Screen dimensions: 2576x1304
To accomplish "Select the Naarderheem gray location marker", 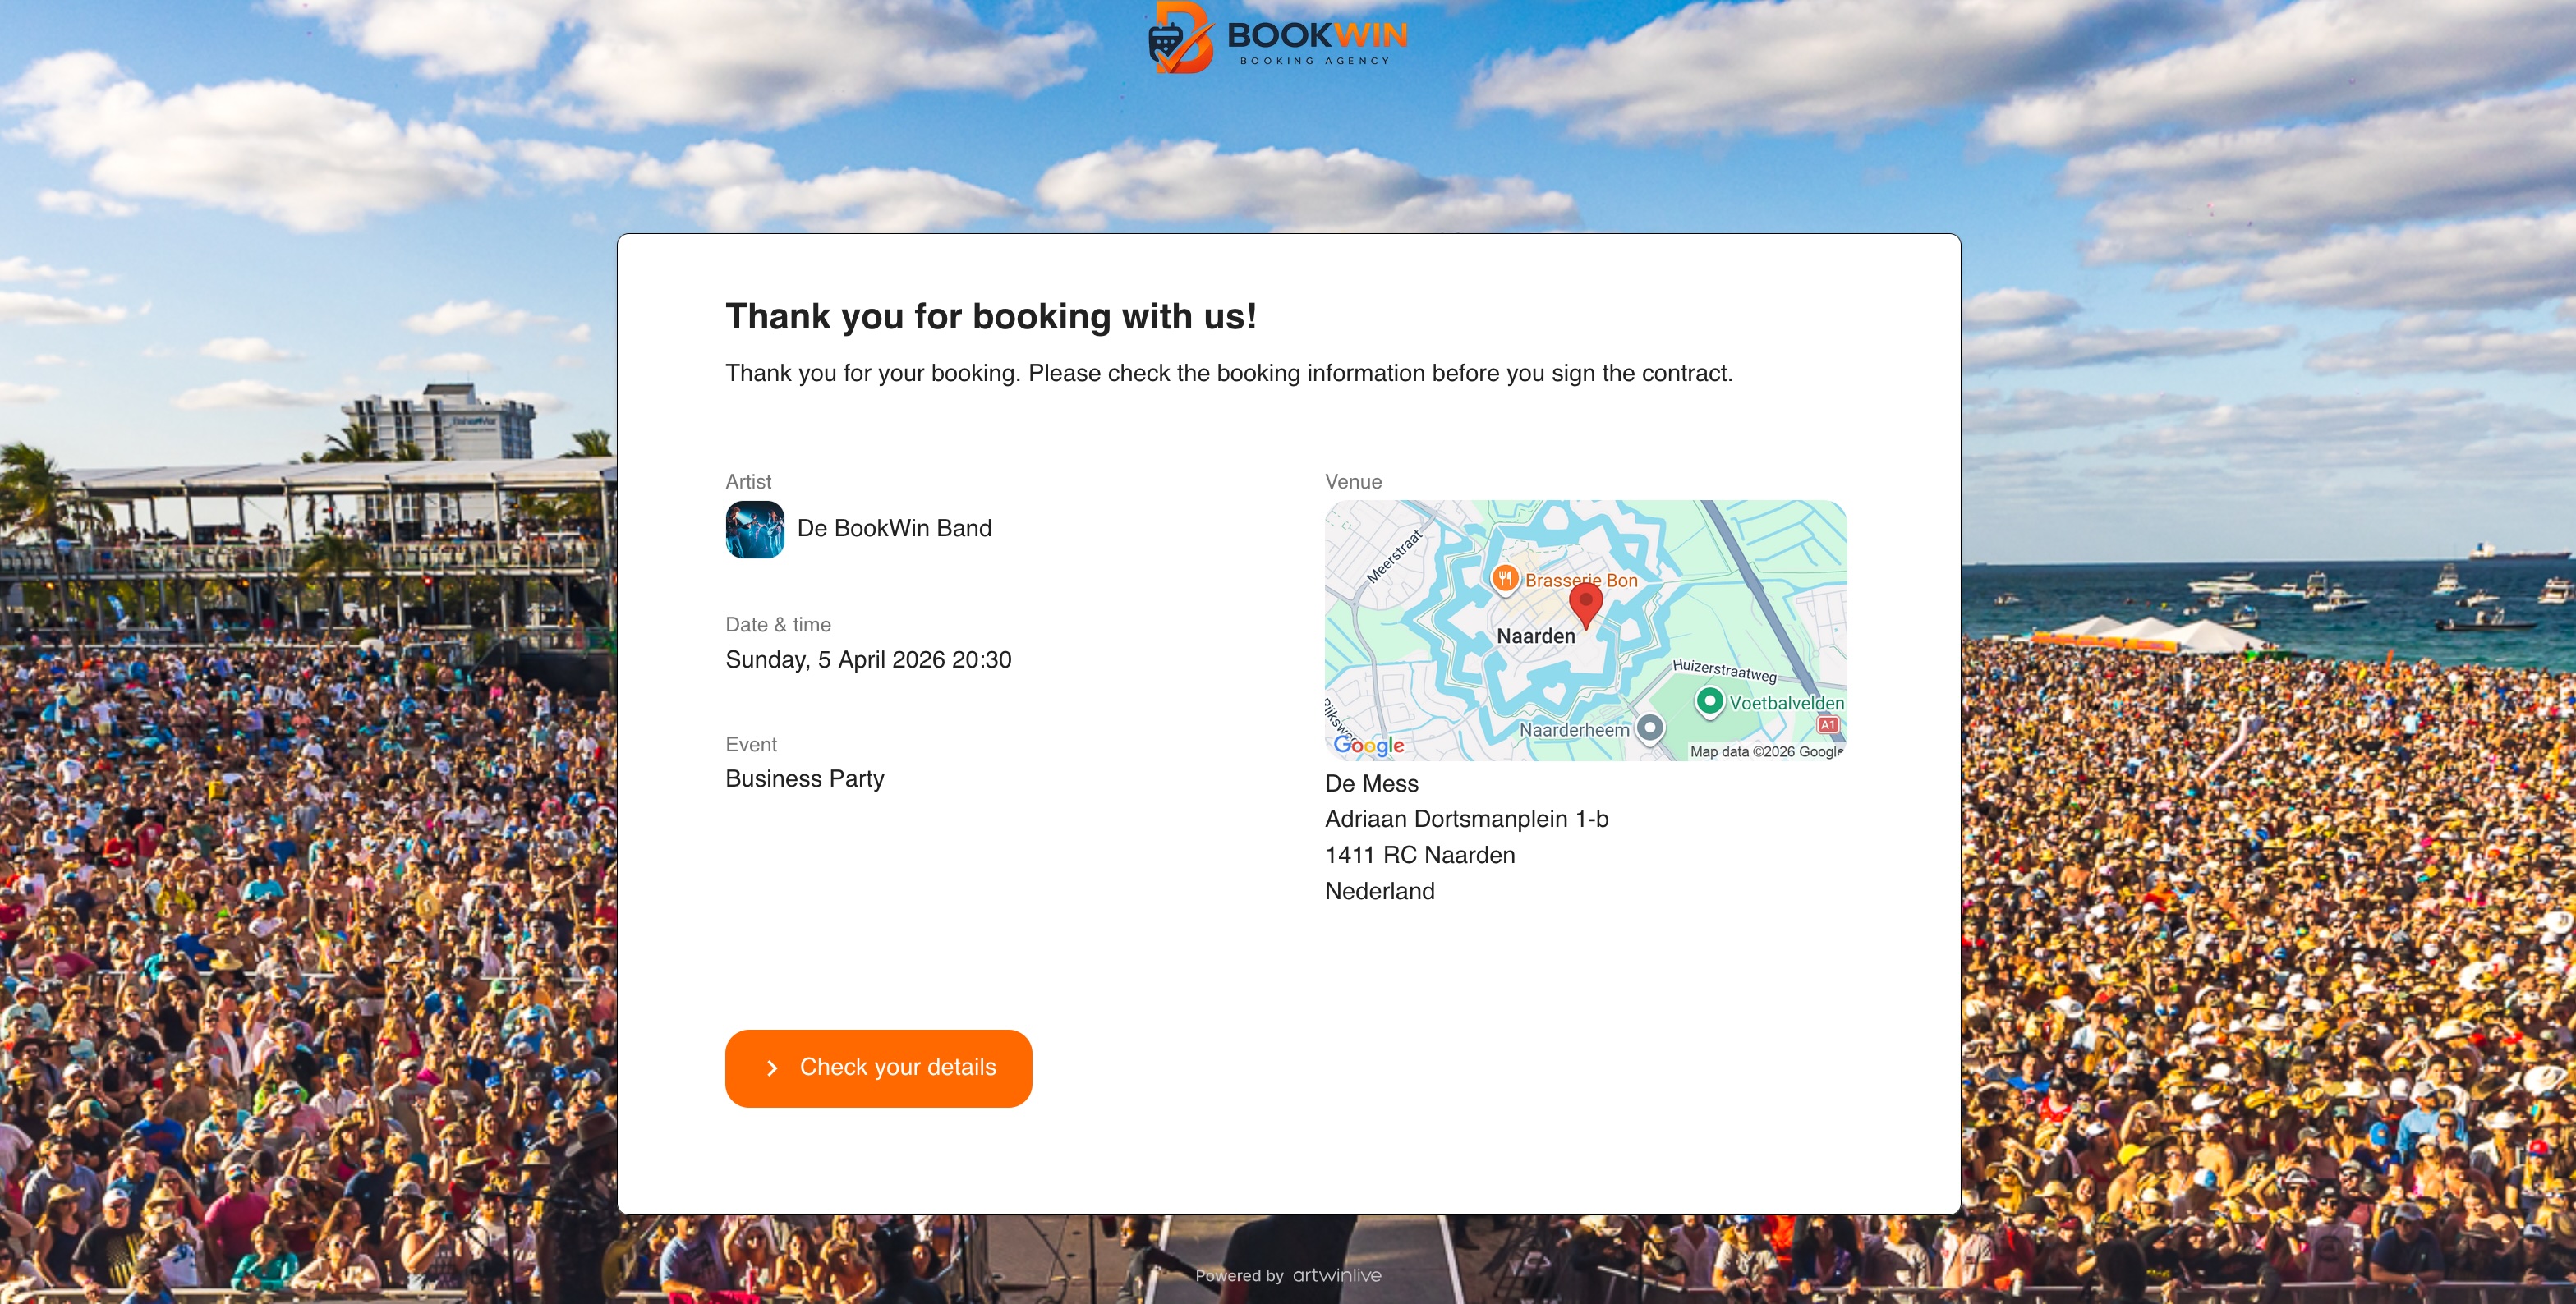I will coord(1650,728).
